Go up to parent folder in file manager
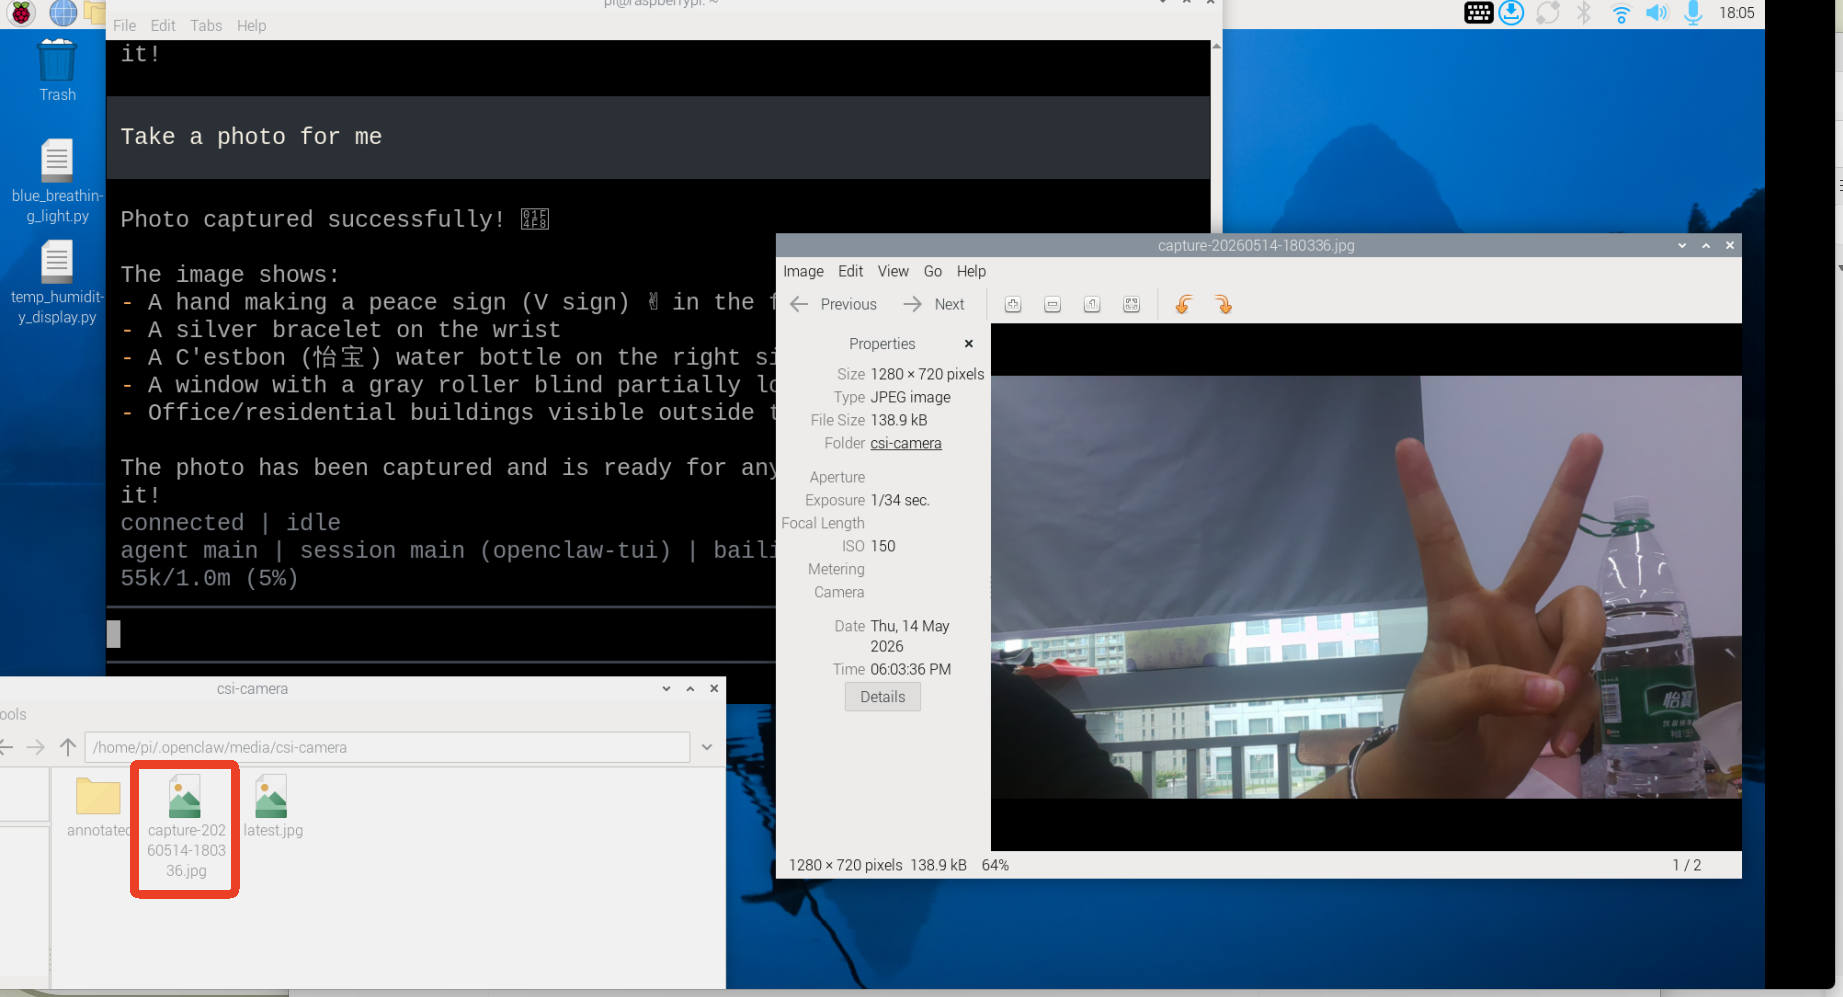The width and height of the screenshot is (1843, 997). [x=68, y=747]
